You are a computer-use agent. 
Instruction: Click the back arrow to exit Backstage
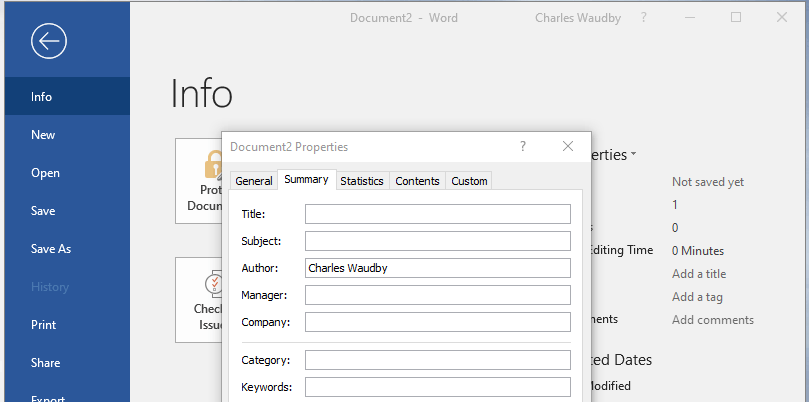tap(49, 41)
